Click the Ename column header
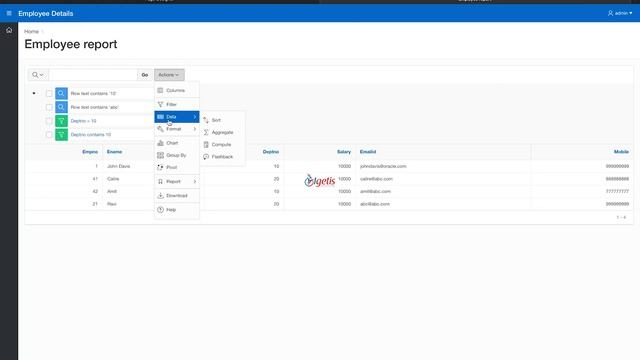The image size is (640, 360). click(x=114, y=151)
